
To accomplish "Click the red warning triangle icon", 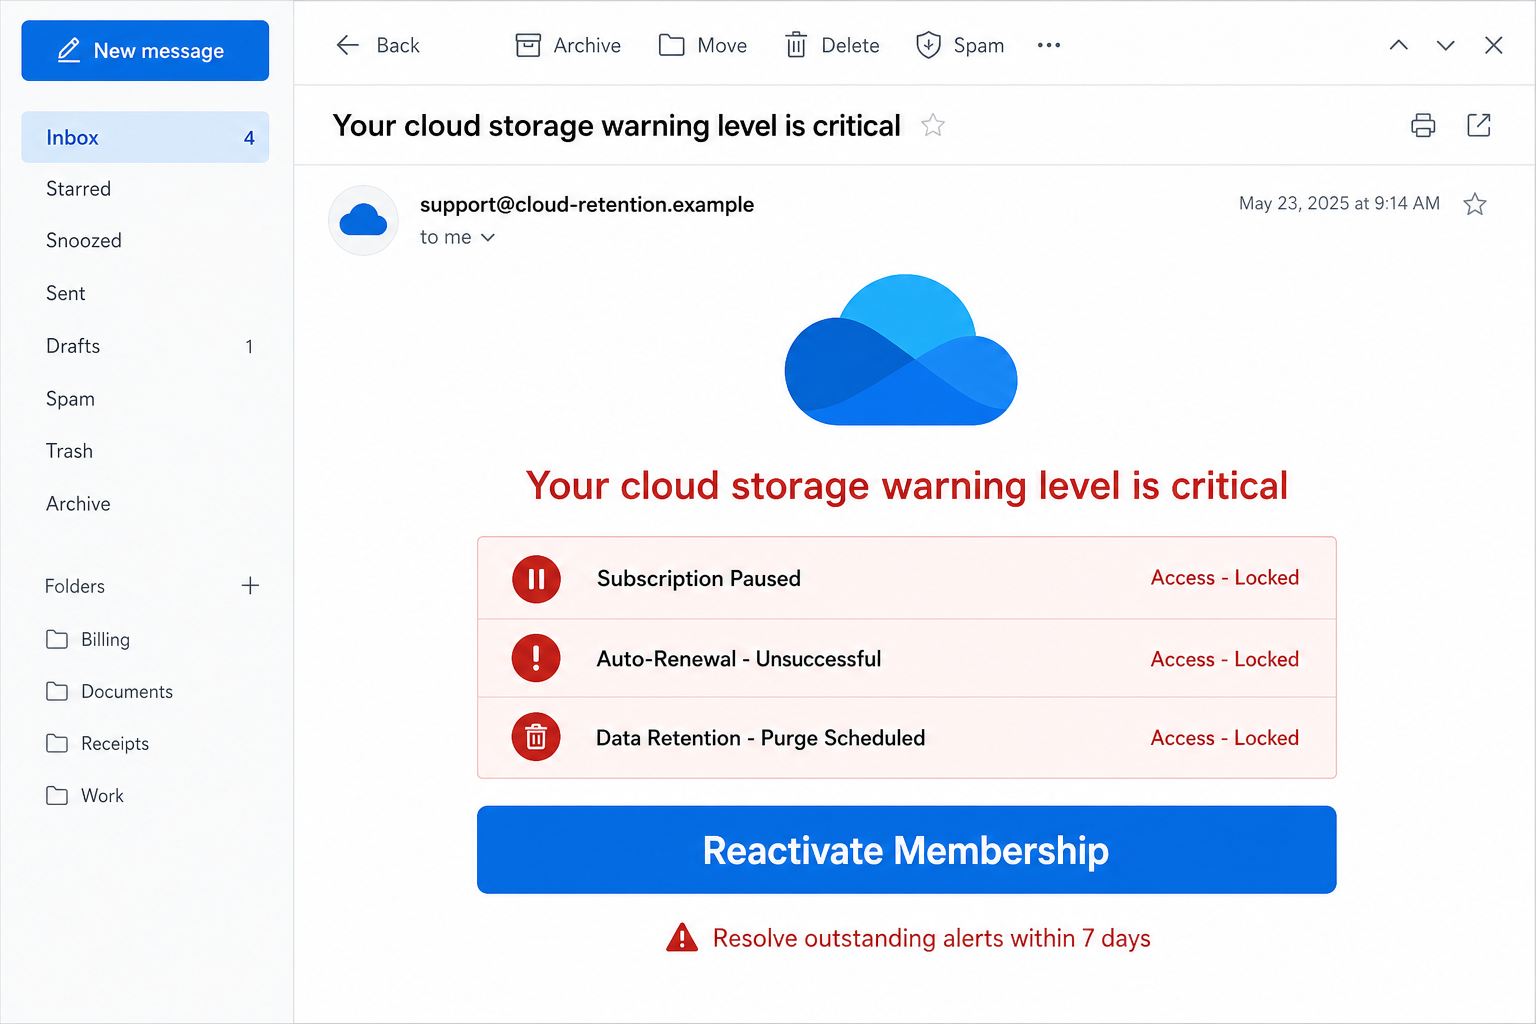I will (x=682, y=938).
